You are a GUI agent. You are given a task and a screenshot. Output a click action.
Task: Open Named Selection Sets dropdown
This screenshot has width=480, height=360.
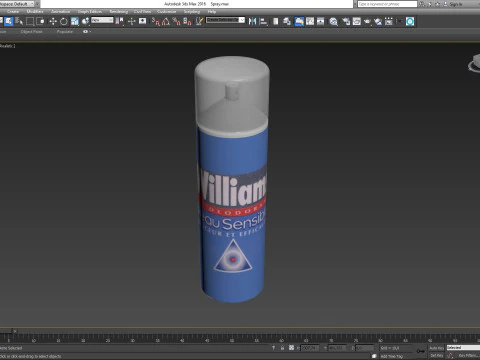pyautogui.click(x=225, y=20)
